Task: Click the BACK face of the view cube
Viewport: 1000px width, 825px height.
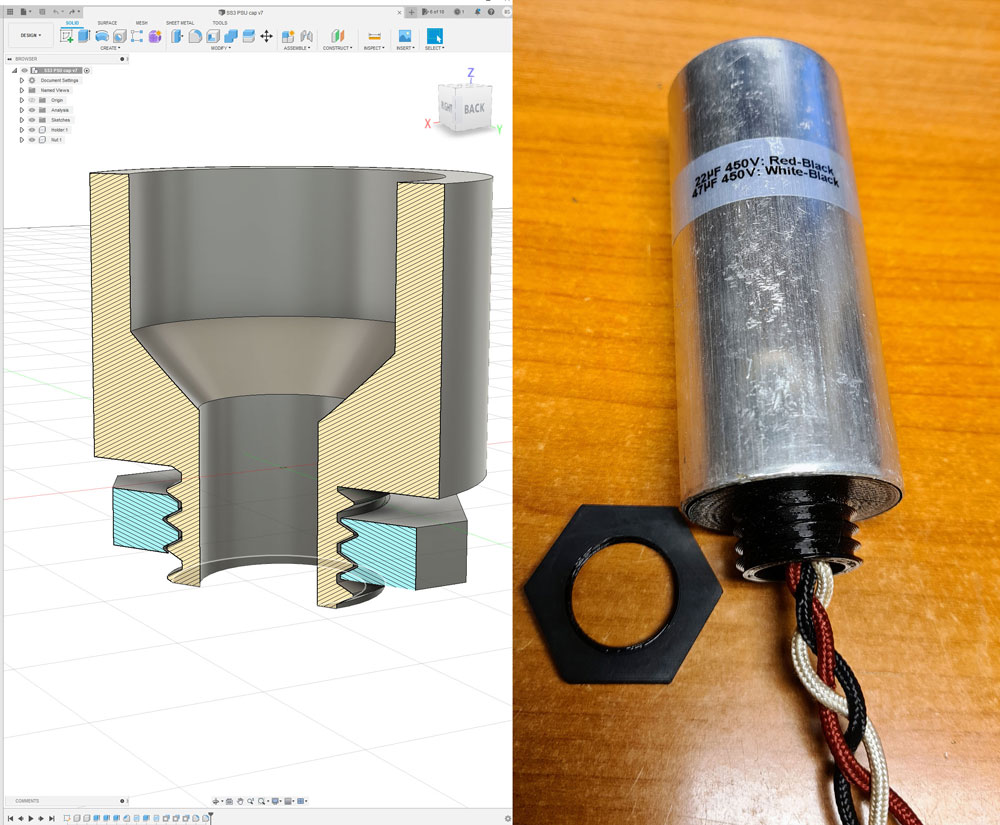Action: point(474,108)
